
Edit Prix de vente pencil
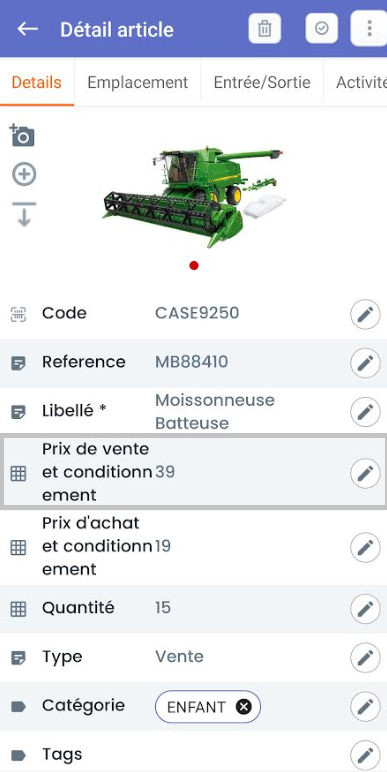tap(365, 473)
